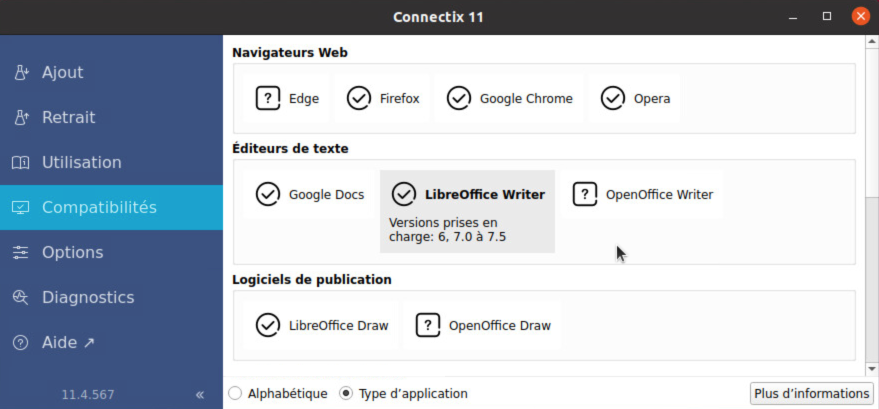Click the Aide question mark icon

coord(21,343)
